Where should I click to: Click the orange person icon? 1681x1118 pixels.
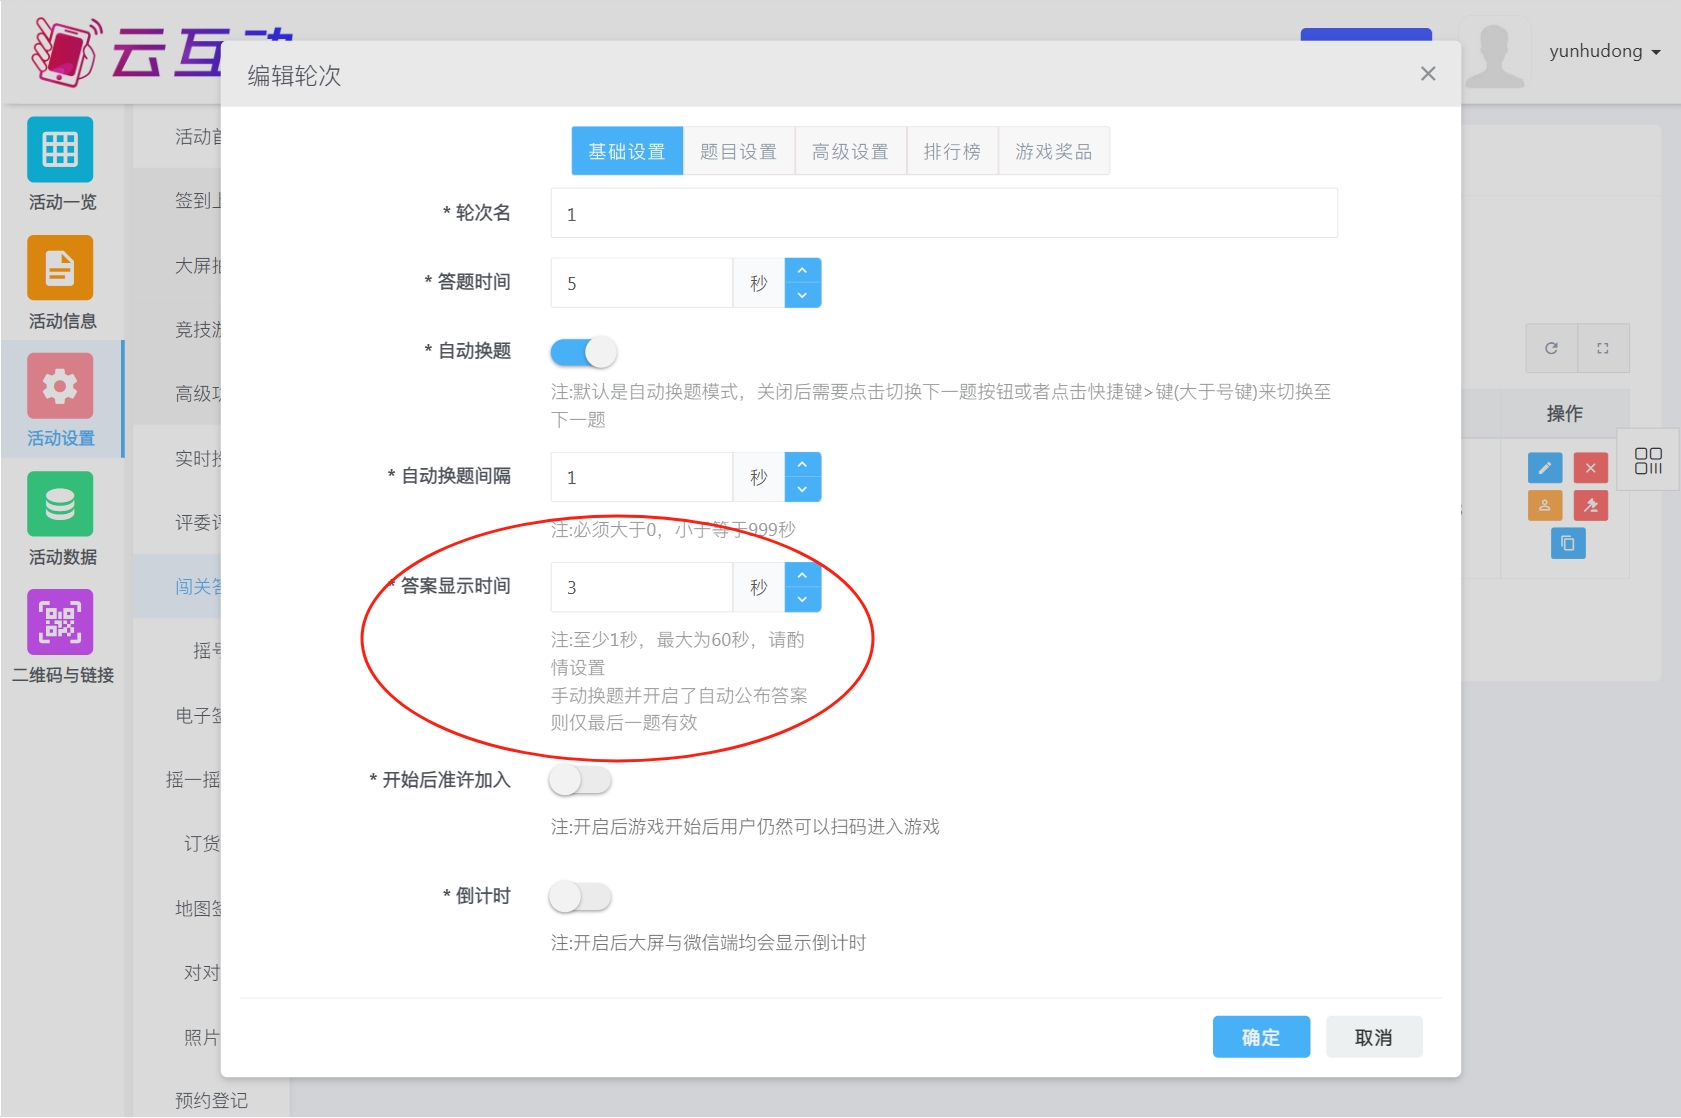[x=1544, y=505]
